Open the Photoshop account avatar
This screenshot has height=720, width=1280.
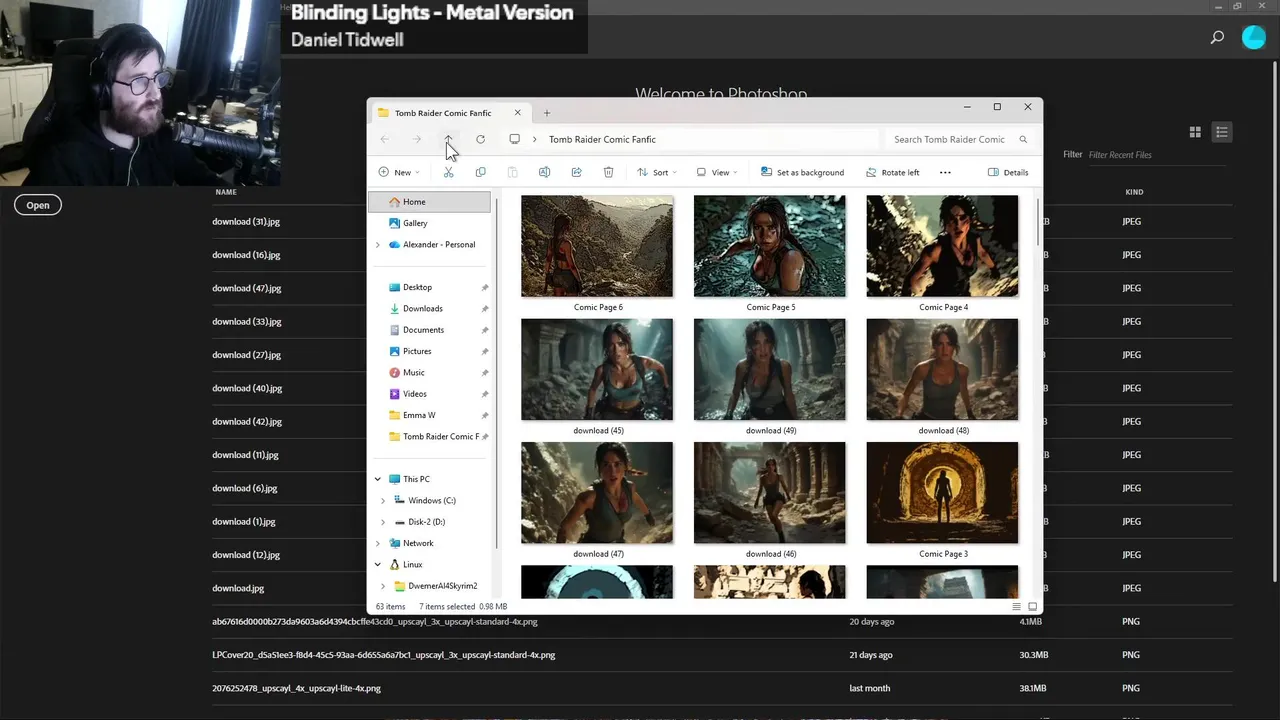(1254, 38)
